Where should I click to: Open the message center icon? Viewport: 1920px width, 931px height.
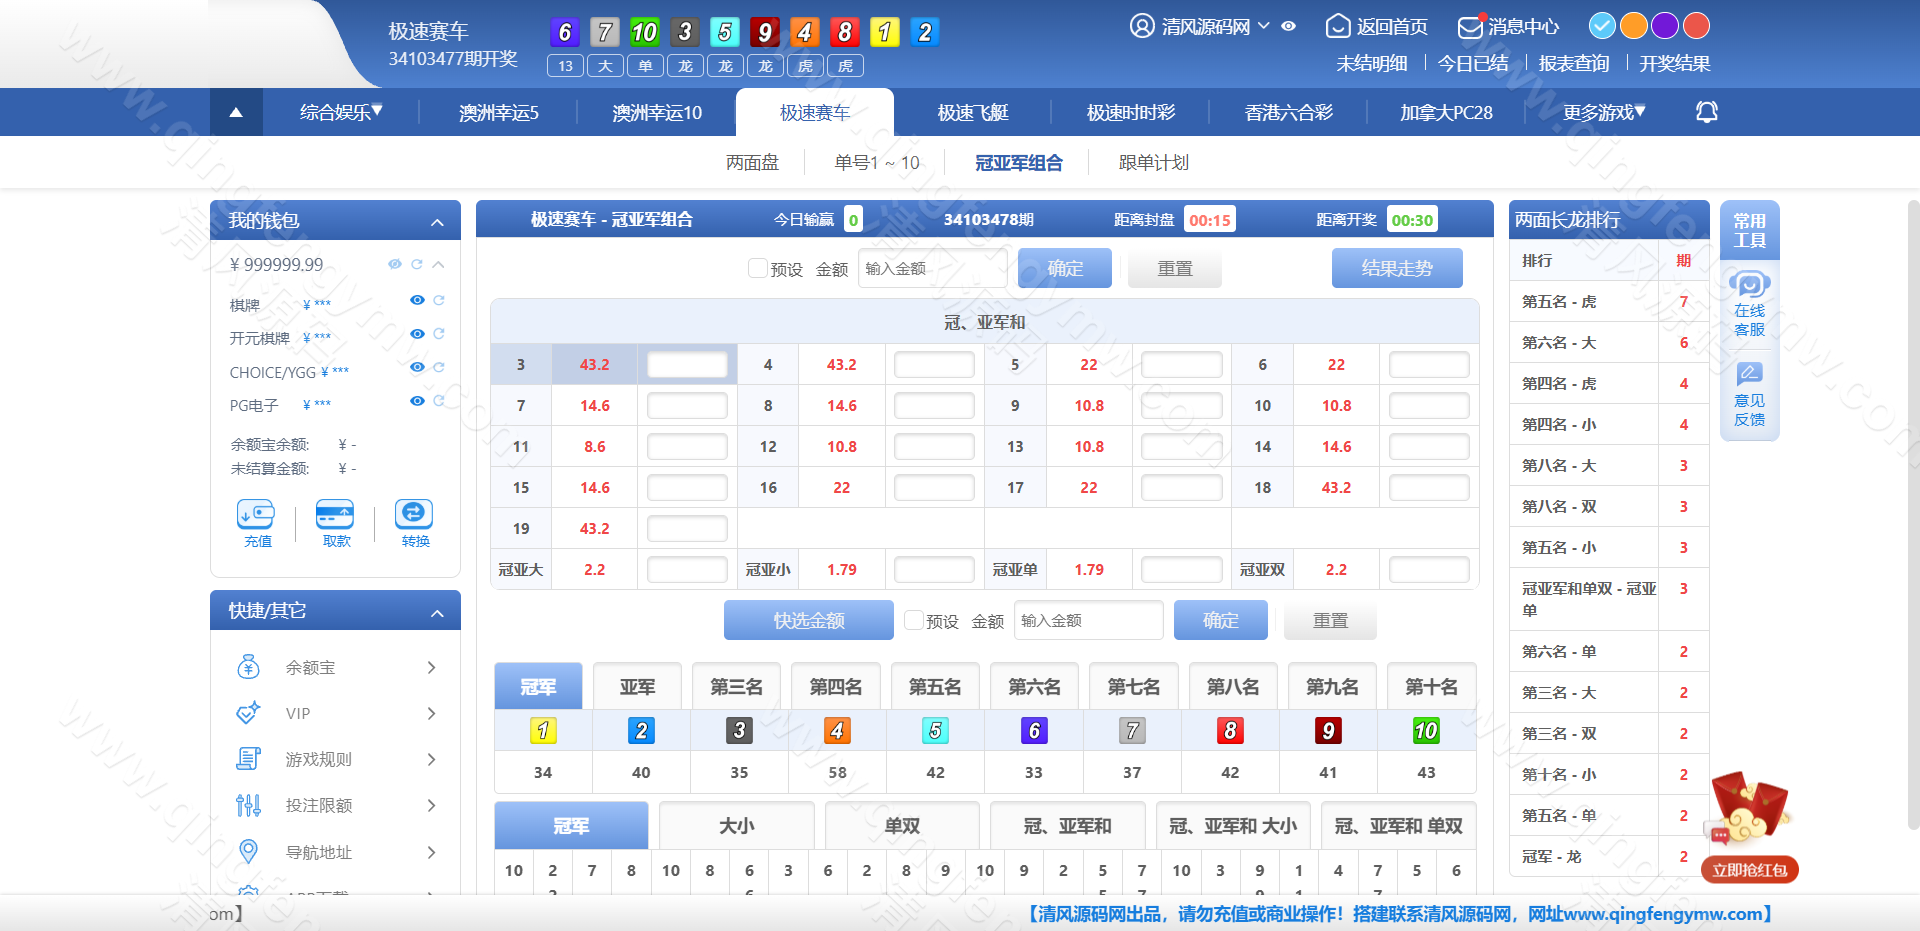tap(1470, 26)
